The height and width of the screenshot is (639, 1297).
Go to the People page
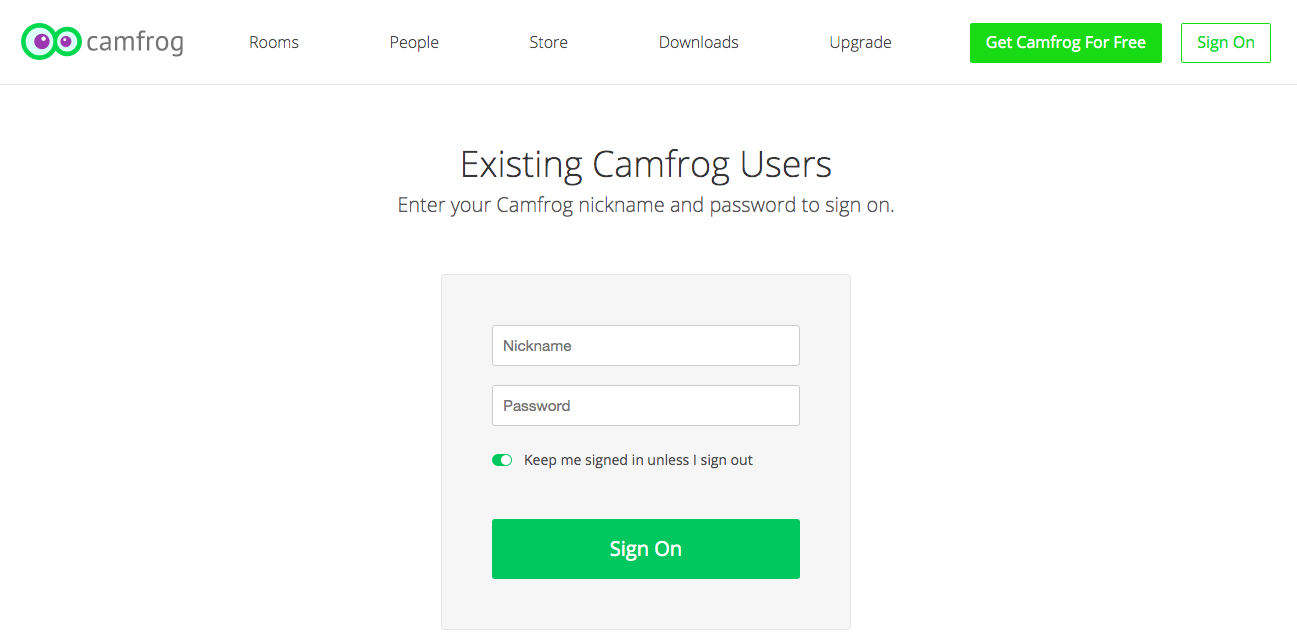click(x=414, y=42)
